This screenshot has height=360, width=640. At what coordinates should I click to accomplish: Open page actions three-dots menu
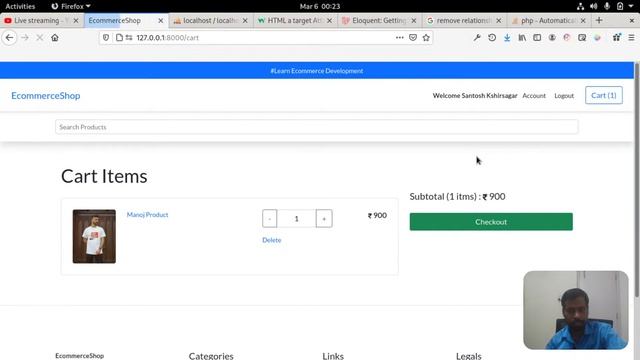[x=400, y=38]
